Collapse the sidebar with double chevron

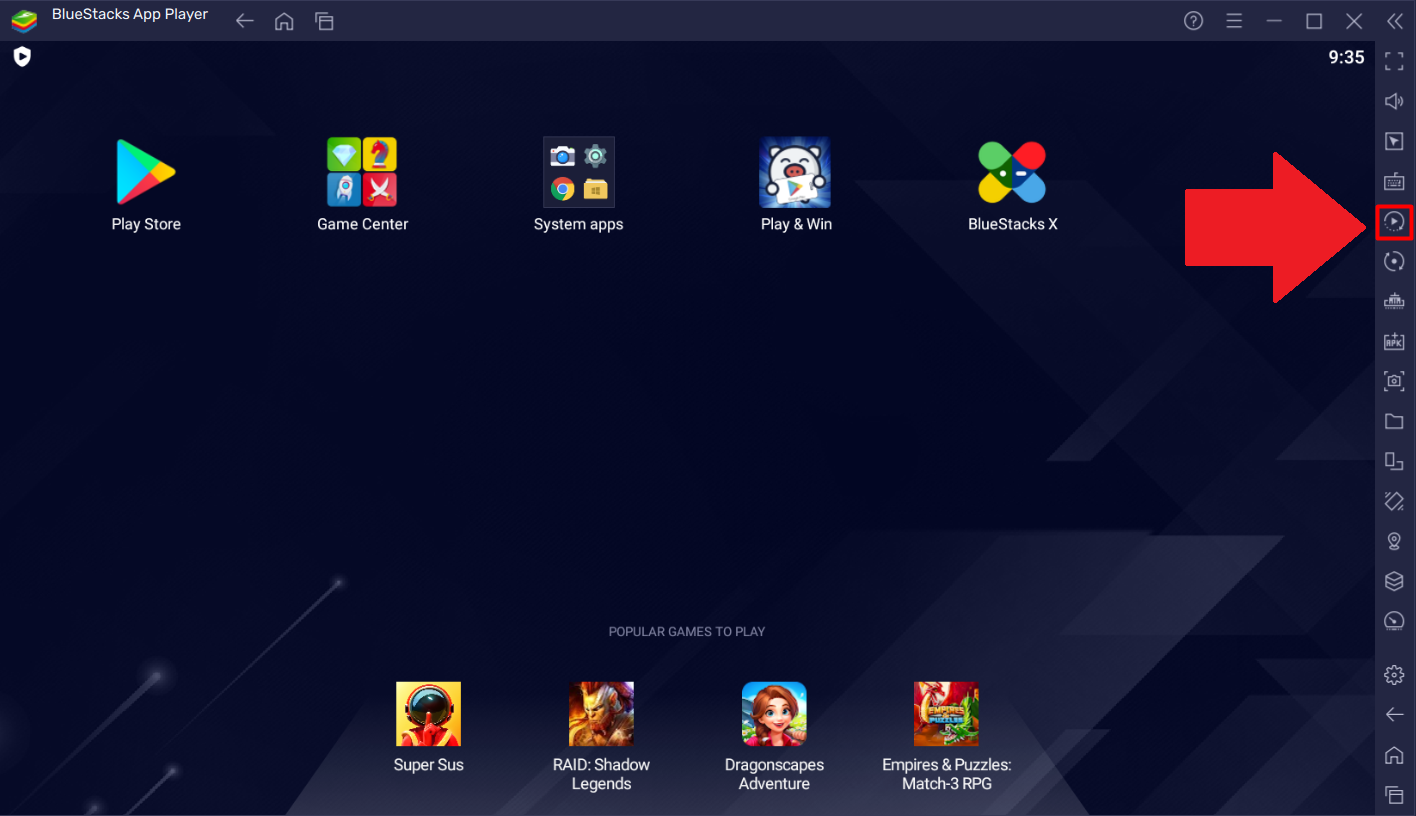pyautogui.click(x=1394, y=21)
